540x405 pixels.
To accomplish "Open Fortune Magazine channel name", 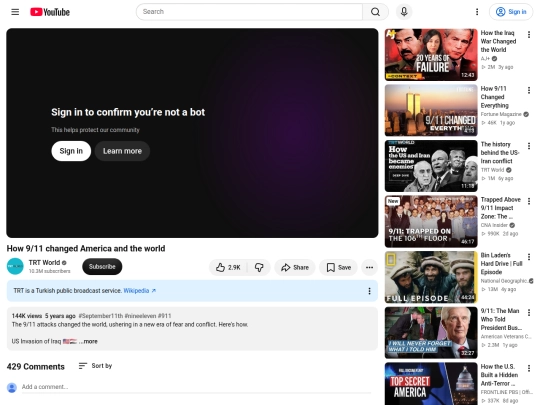I will coord(501,114).
